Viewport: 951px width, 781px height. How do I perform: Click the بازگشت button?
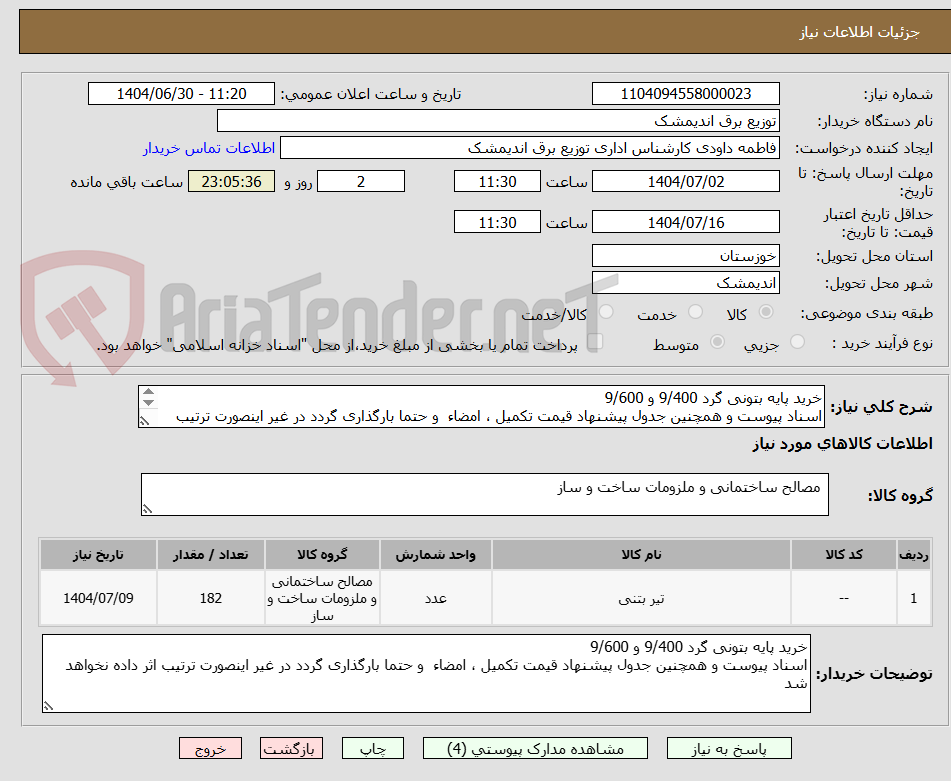point(291,747)
